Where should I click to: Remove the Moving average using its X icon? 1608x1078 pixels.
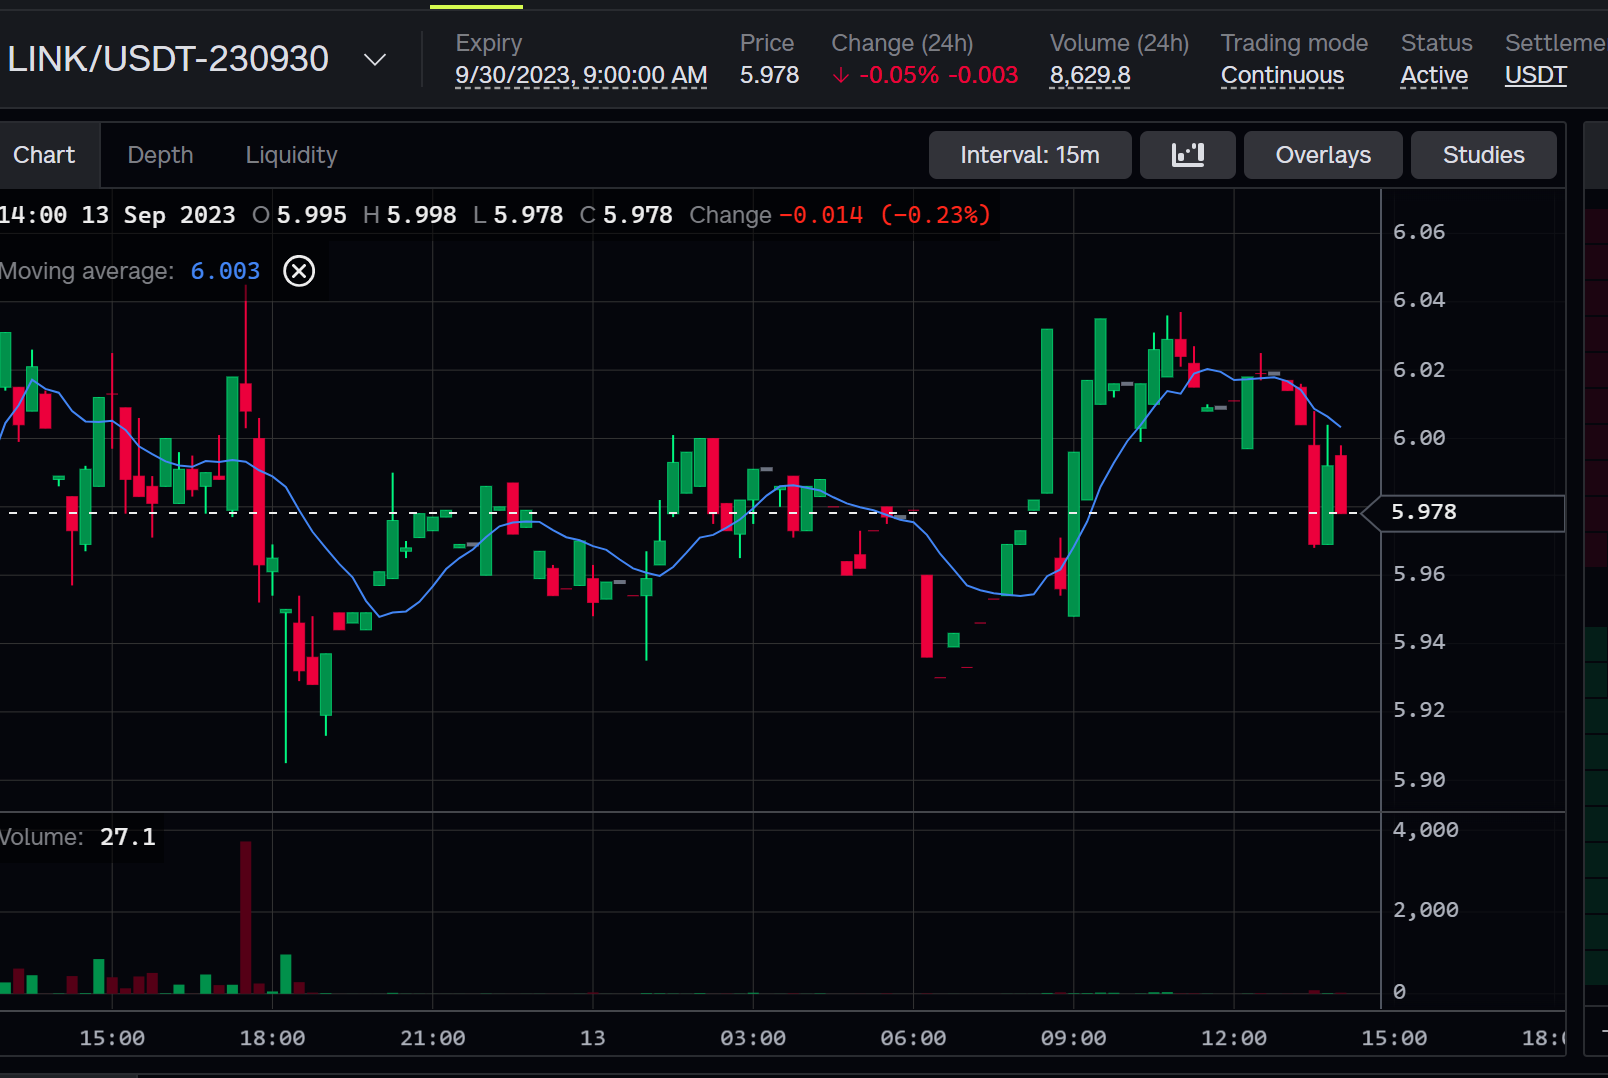[x=298, y=271]
